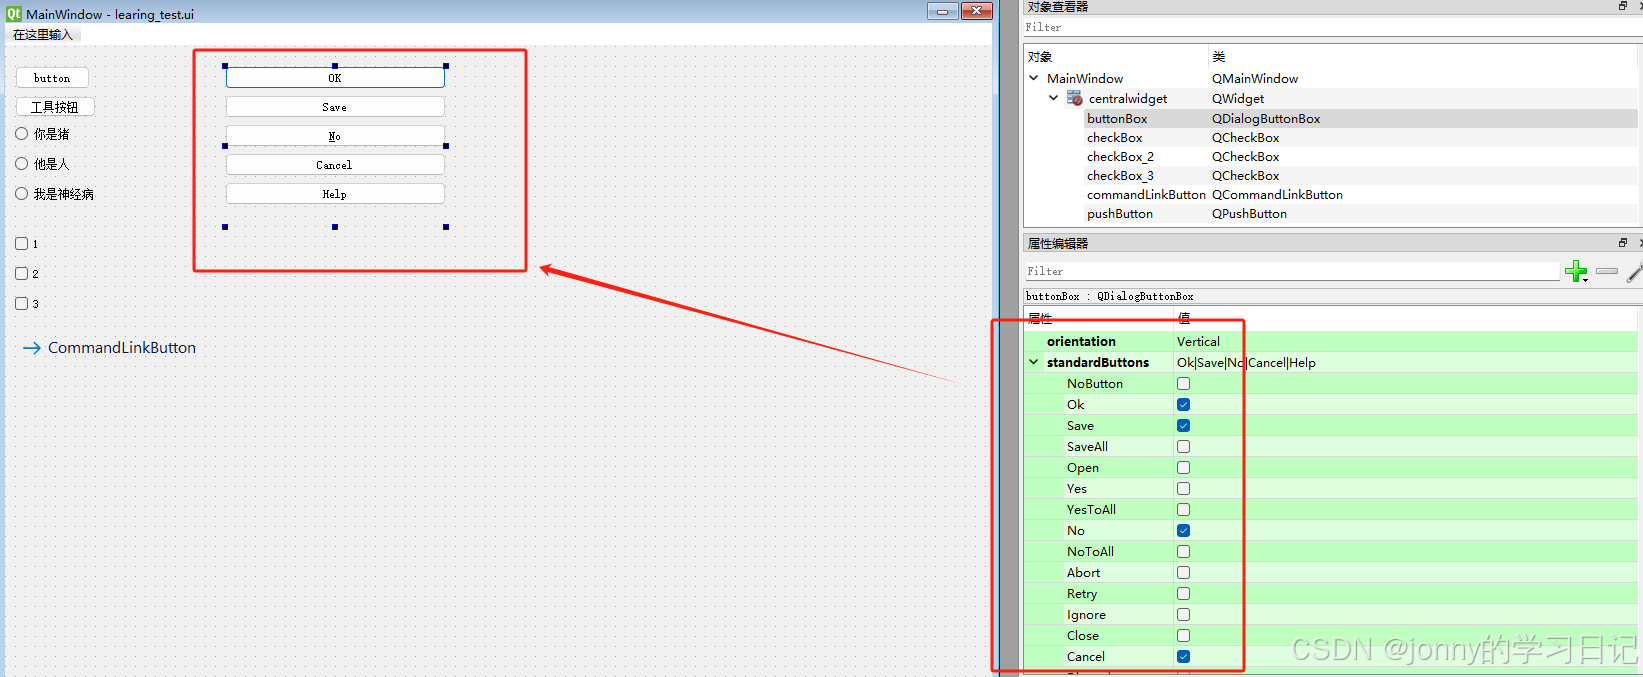
Task: Click the centralwidget layout icon in the tree
Action: click(1074, 98)
